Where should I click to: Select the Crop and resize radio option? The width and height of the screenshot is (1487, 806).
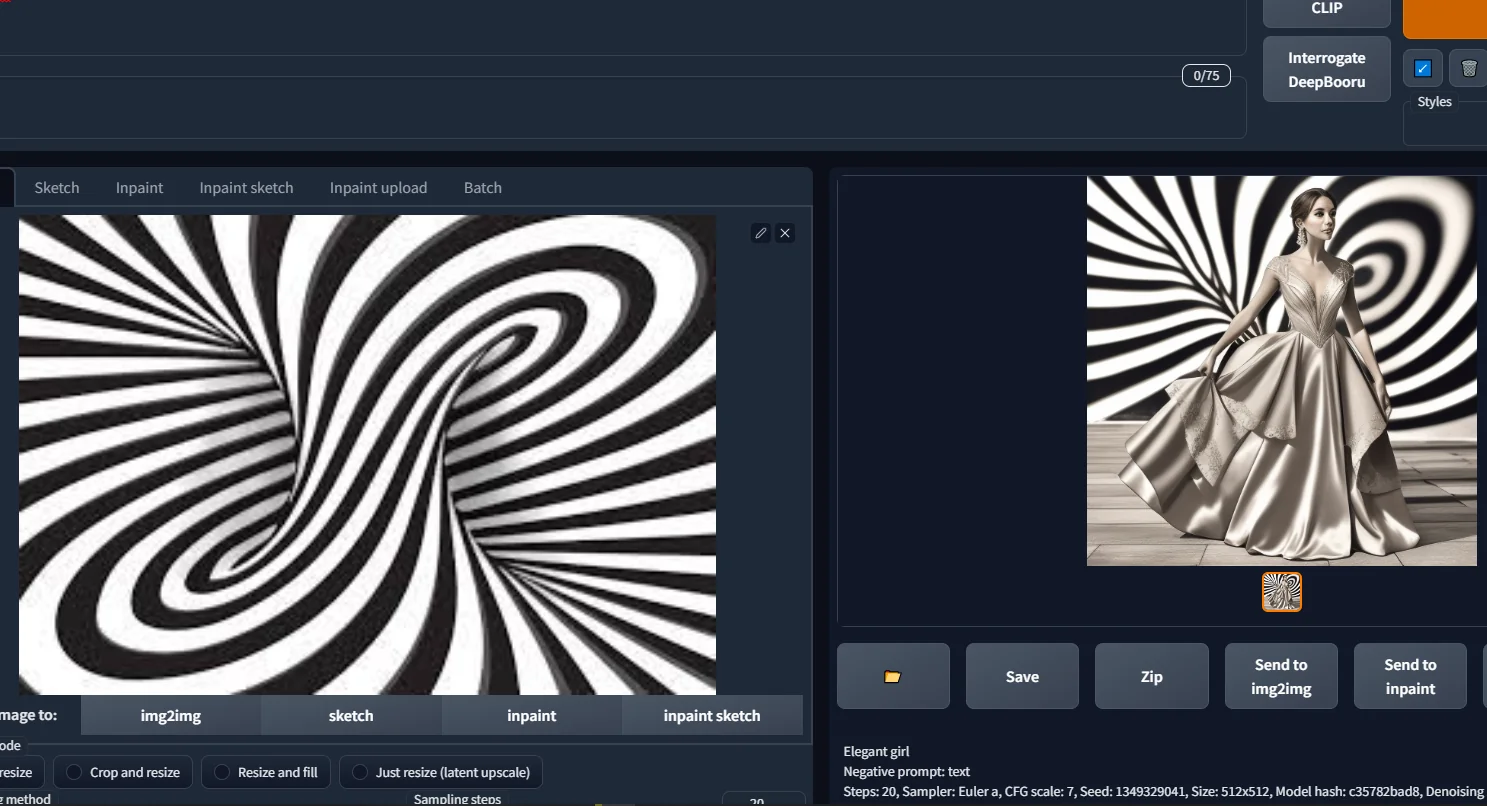pos(124,772)
